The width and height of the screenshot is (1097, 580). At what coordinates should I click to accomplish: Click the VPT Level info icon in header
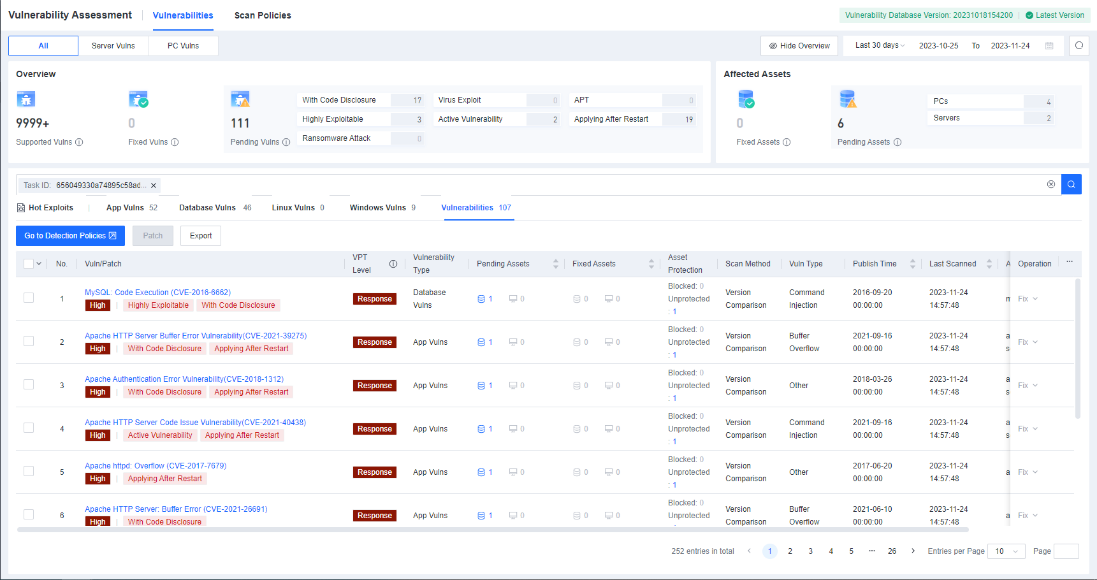pos(393,264)
